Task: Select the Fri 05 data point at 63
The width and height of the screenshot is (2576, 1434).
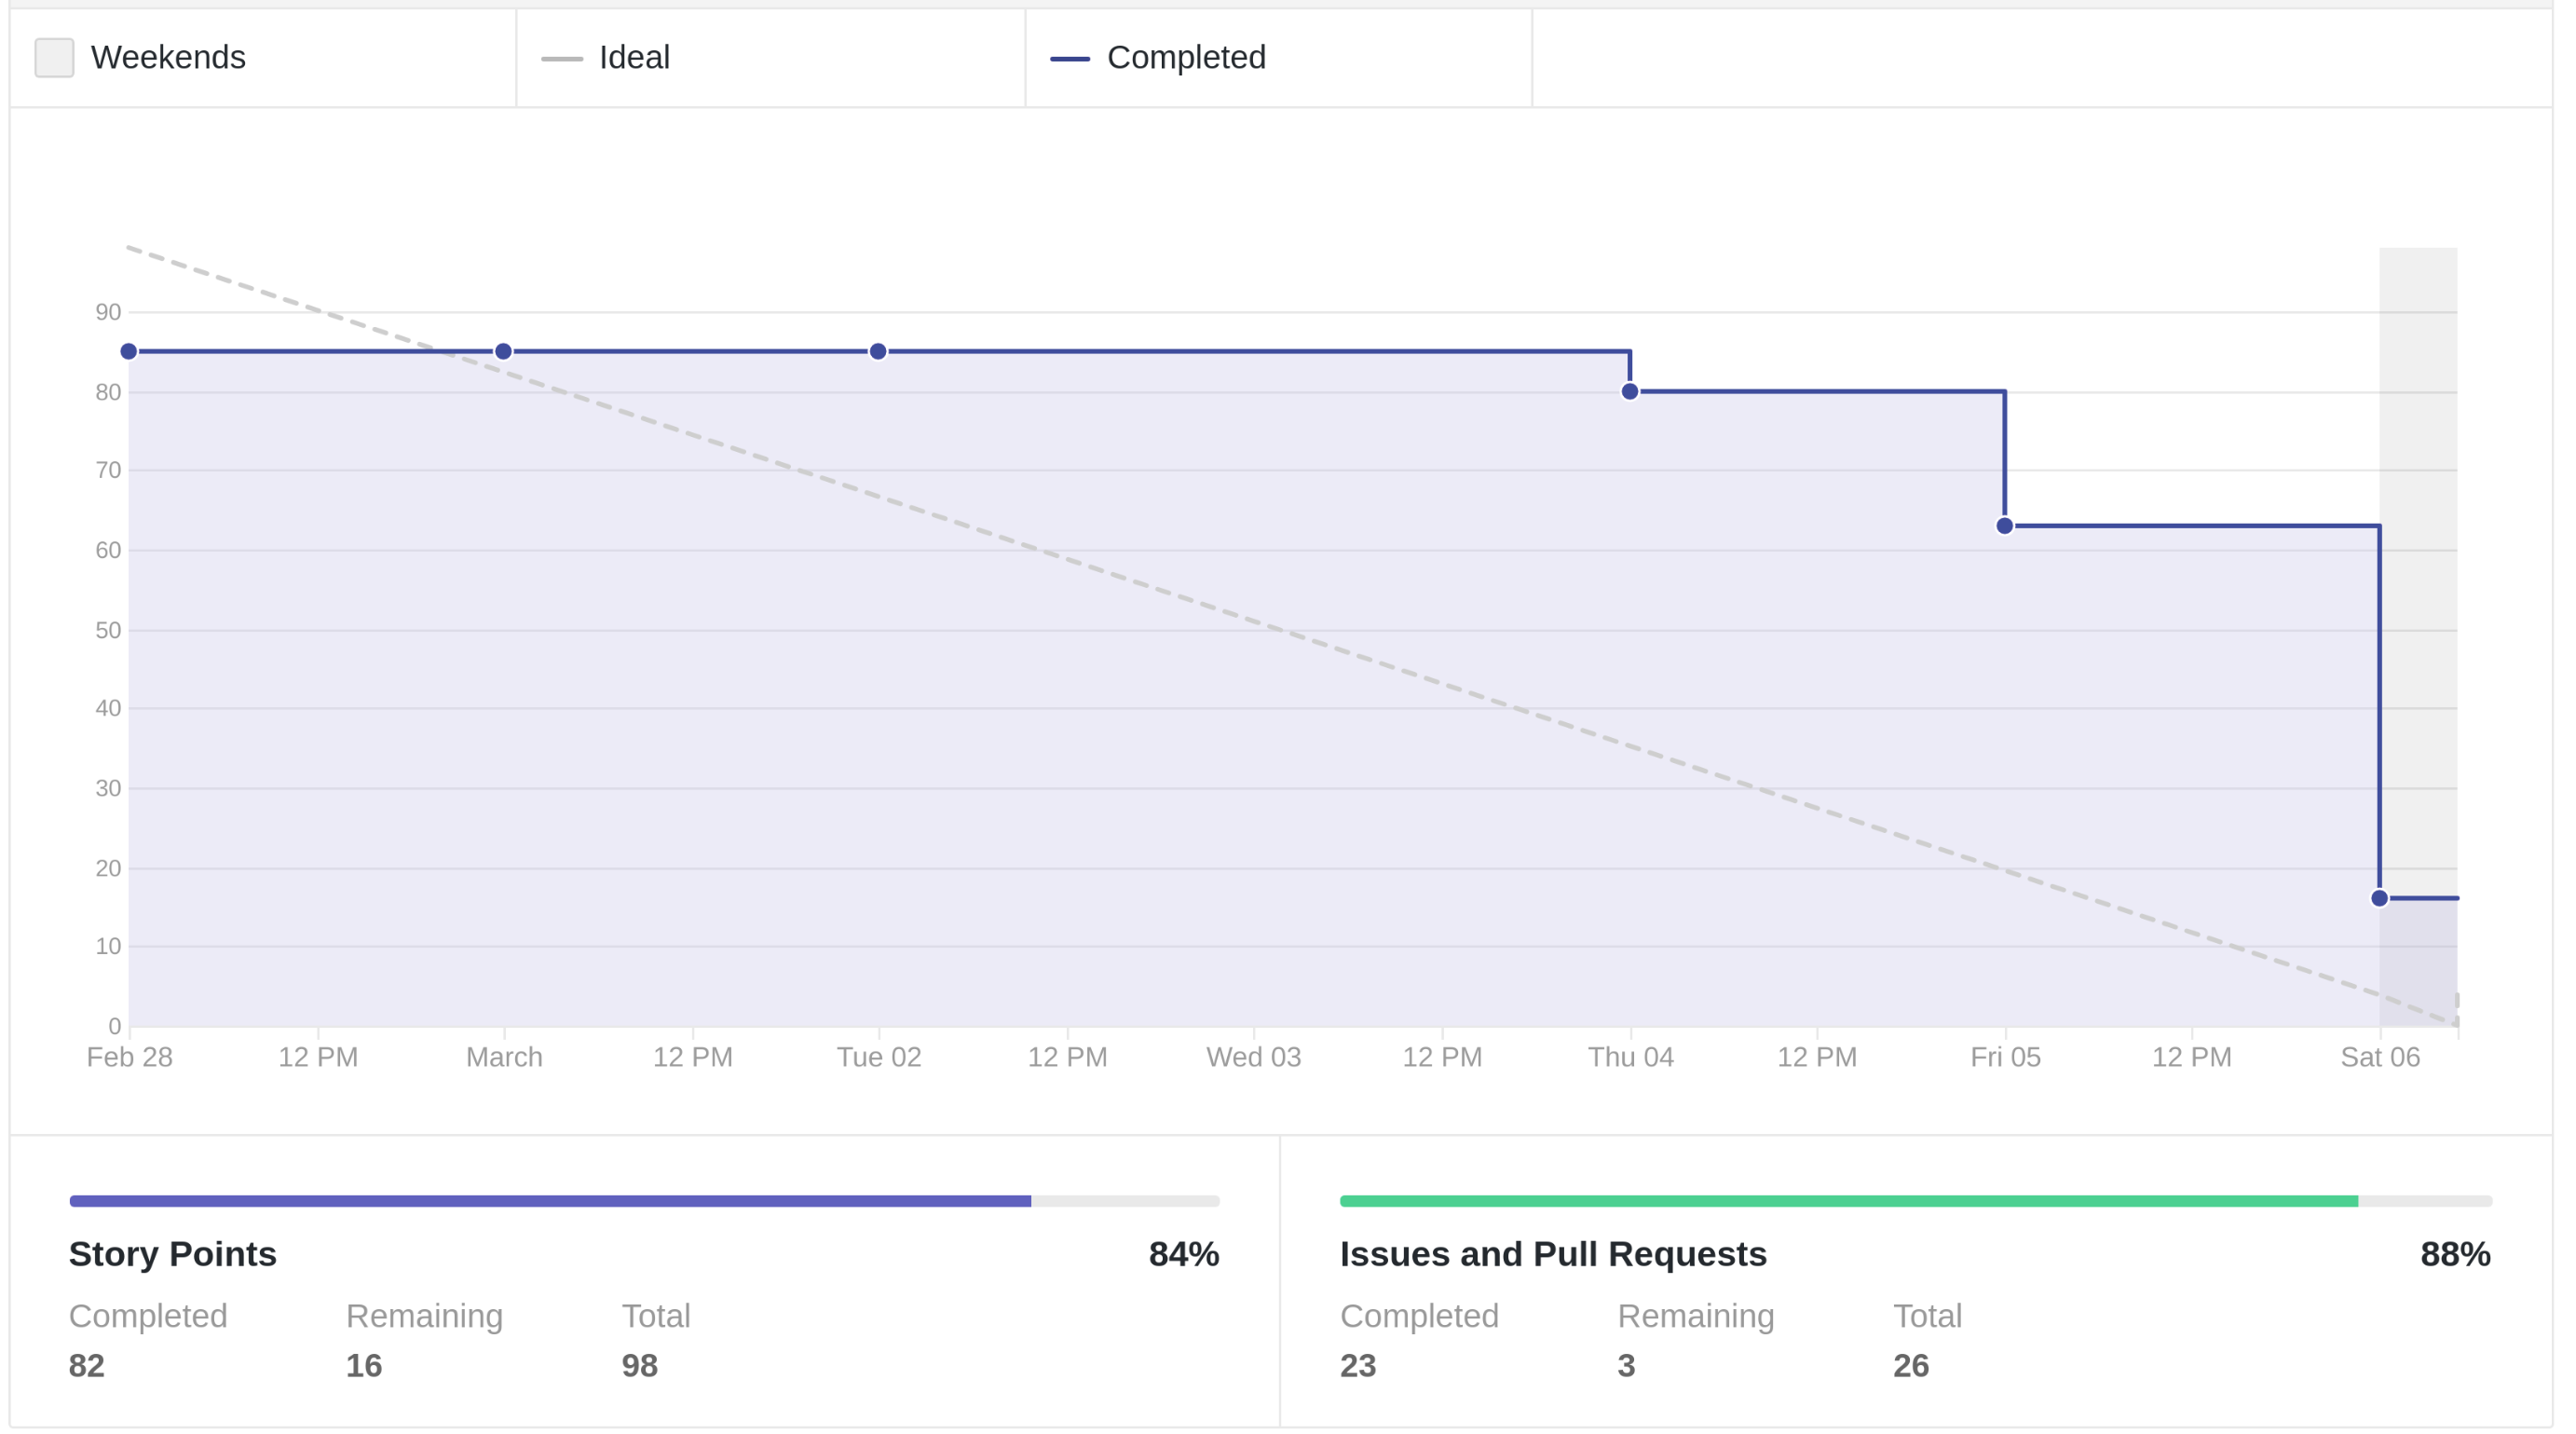Action: coord(2005,526)
